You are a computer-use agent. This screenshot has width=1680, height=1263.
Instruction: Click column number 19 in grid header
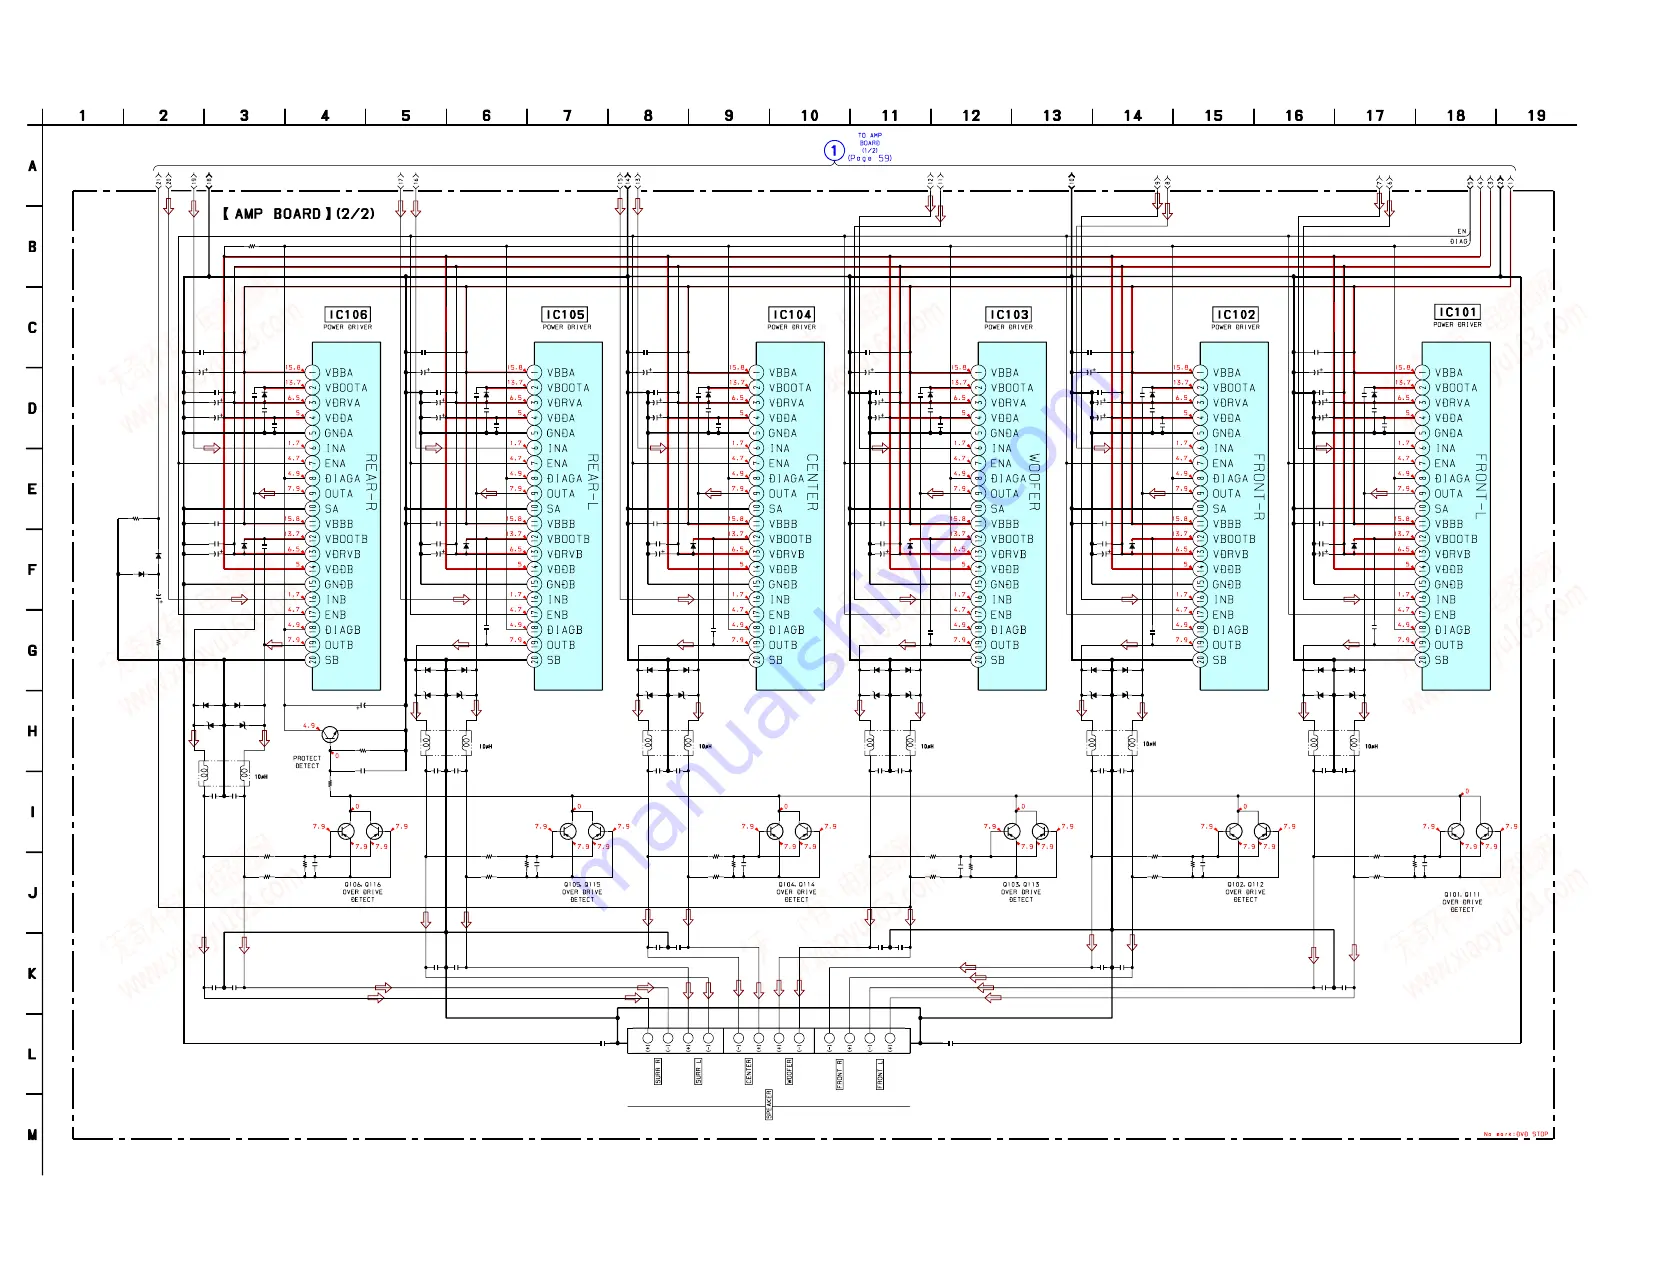1537,116
